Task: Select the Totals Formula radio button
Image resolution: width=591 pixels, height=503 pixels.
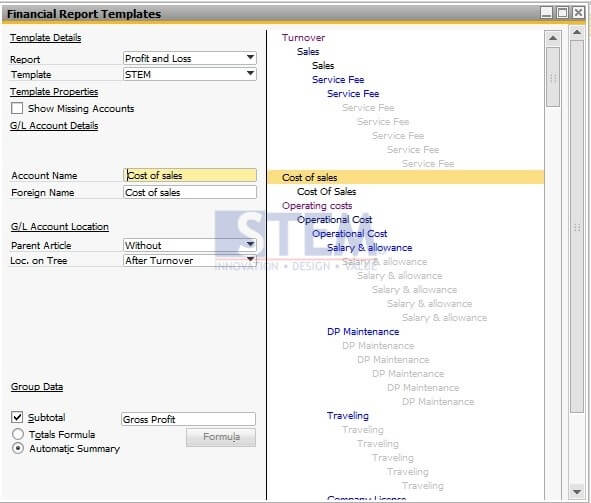Action: [18, 434]
